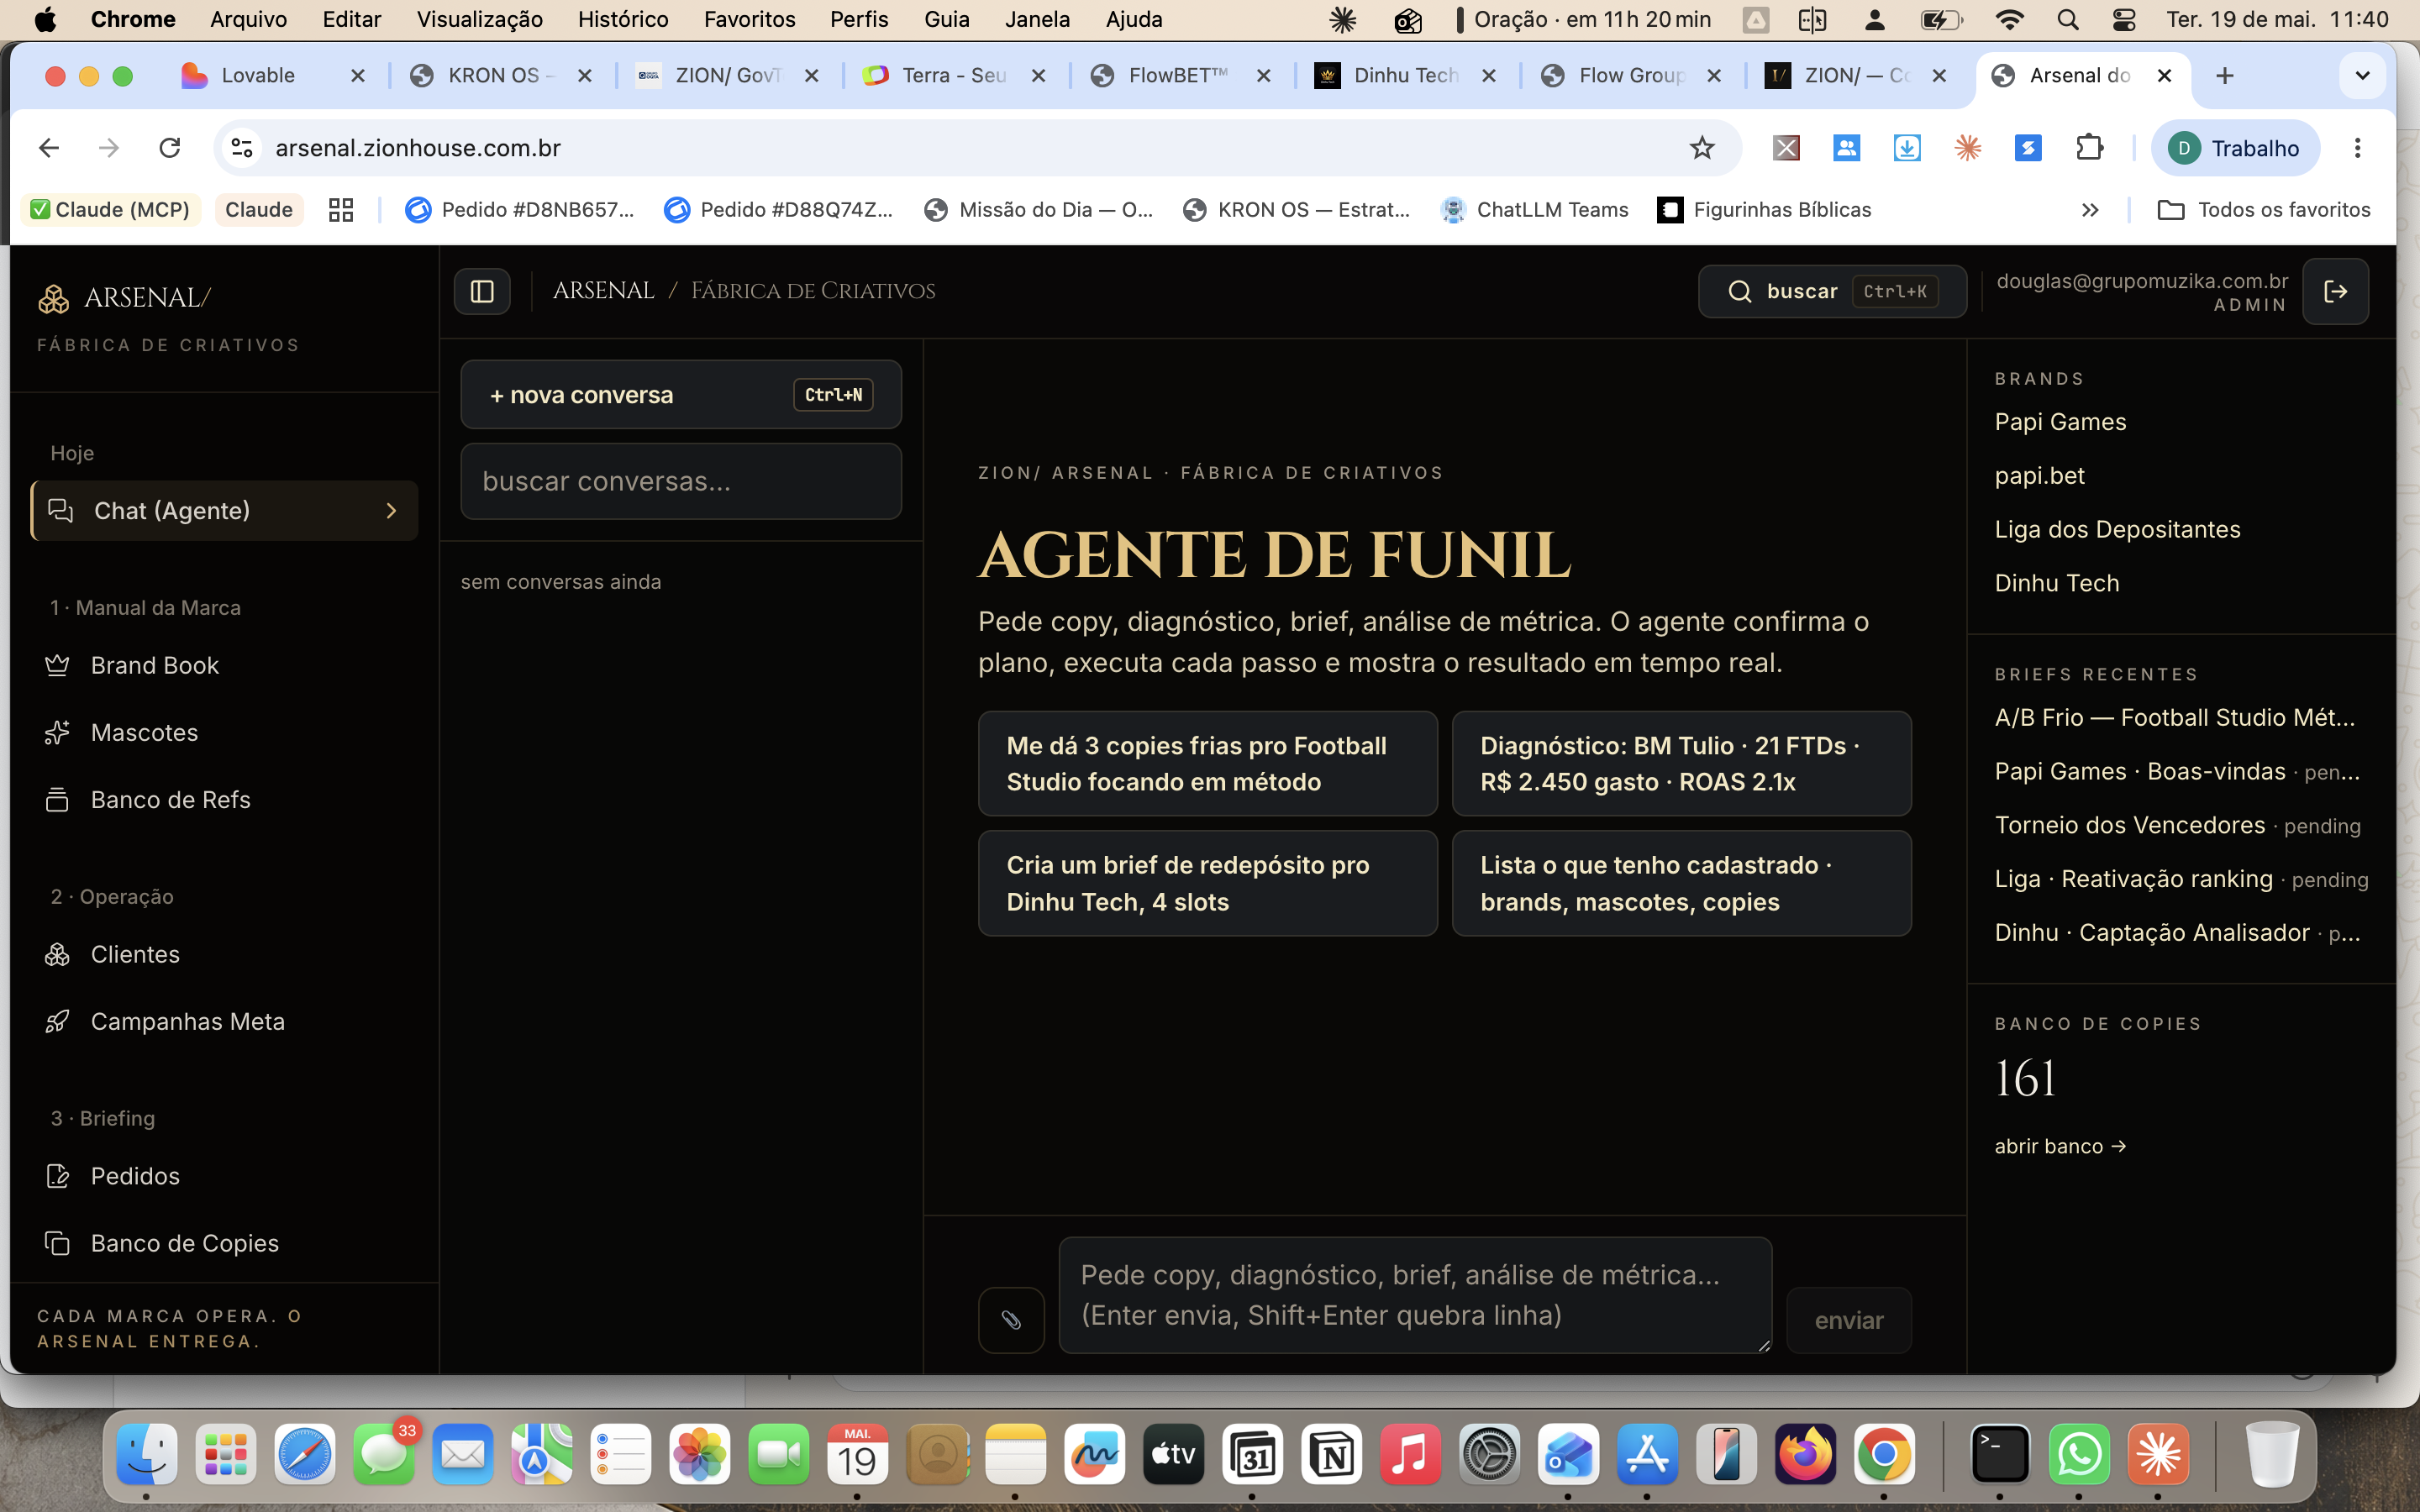Screen dimensions: 2420x1512
Task: Select the Diagnóstico BM Tulio suggestion
Action: (x=1681, y=764)
